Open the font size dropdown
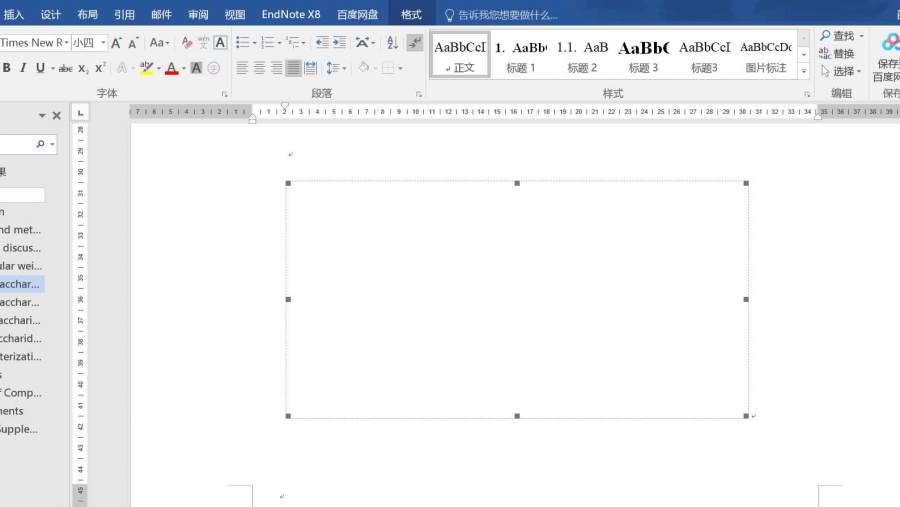 coord(103,43)
